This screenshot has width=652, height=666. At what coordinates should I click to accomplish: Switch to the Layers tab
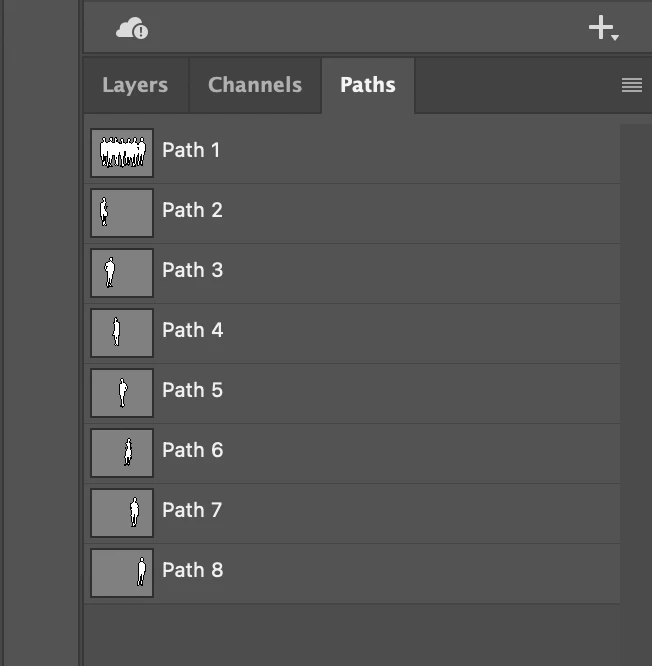135,85
